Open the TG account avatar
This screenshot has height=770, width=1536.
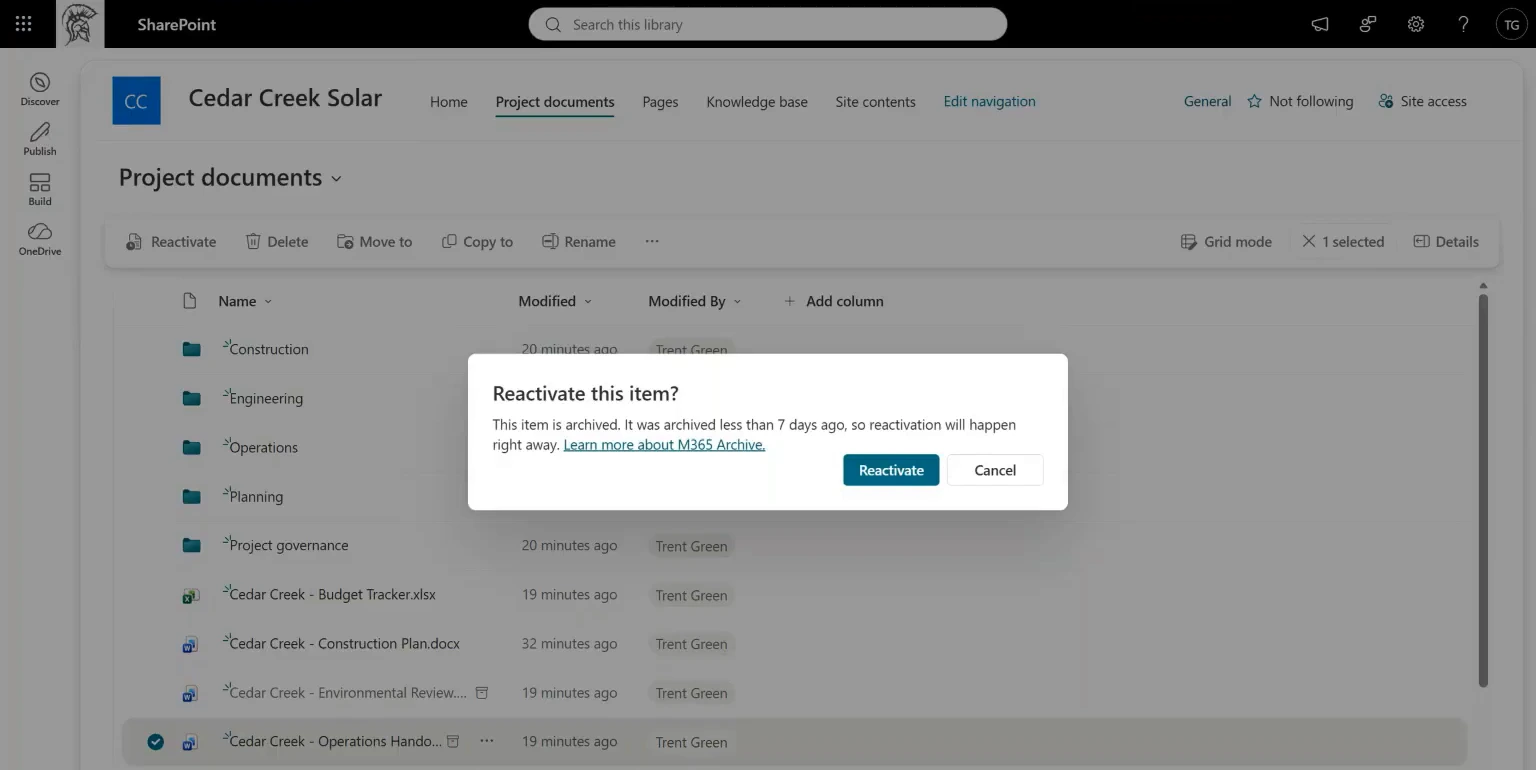(1511, 25)
